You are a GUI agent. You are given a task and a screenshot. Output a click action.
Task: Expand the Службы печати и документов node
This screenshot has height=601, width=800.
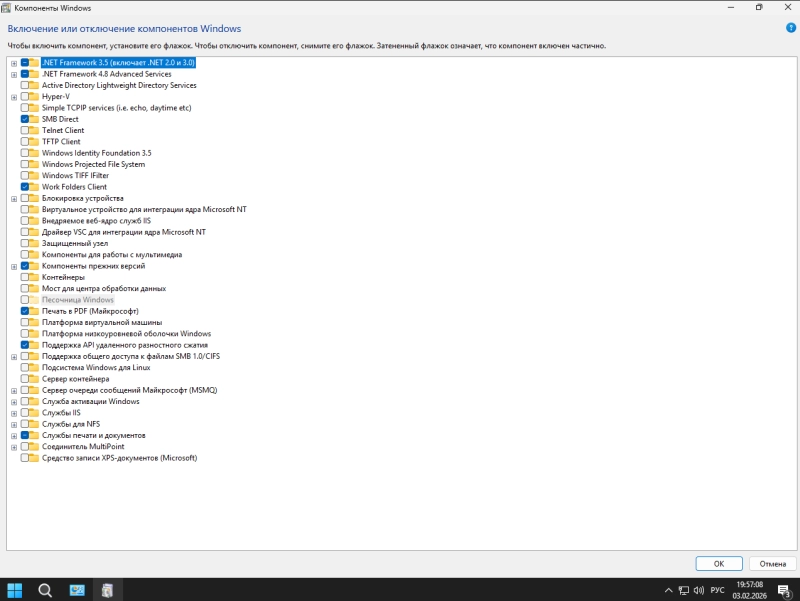14,436
